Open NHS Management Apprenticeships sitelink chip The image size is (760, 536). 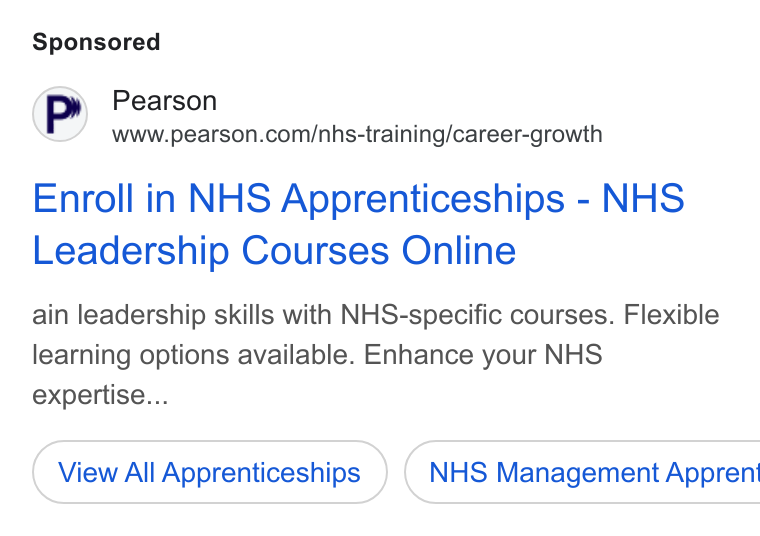tap(582, 472)
